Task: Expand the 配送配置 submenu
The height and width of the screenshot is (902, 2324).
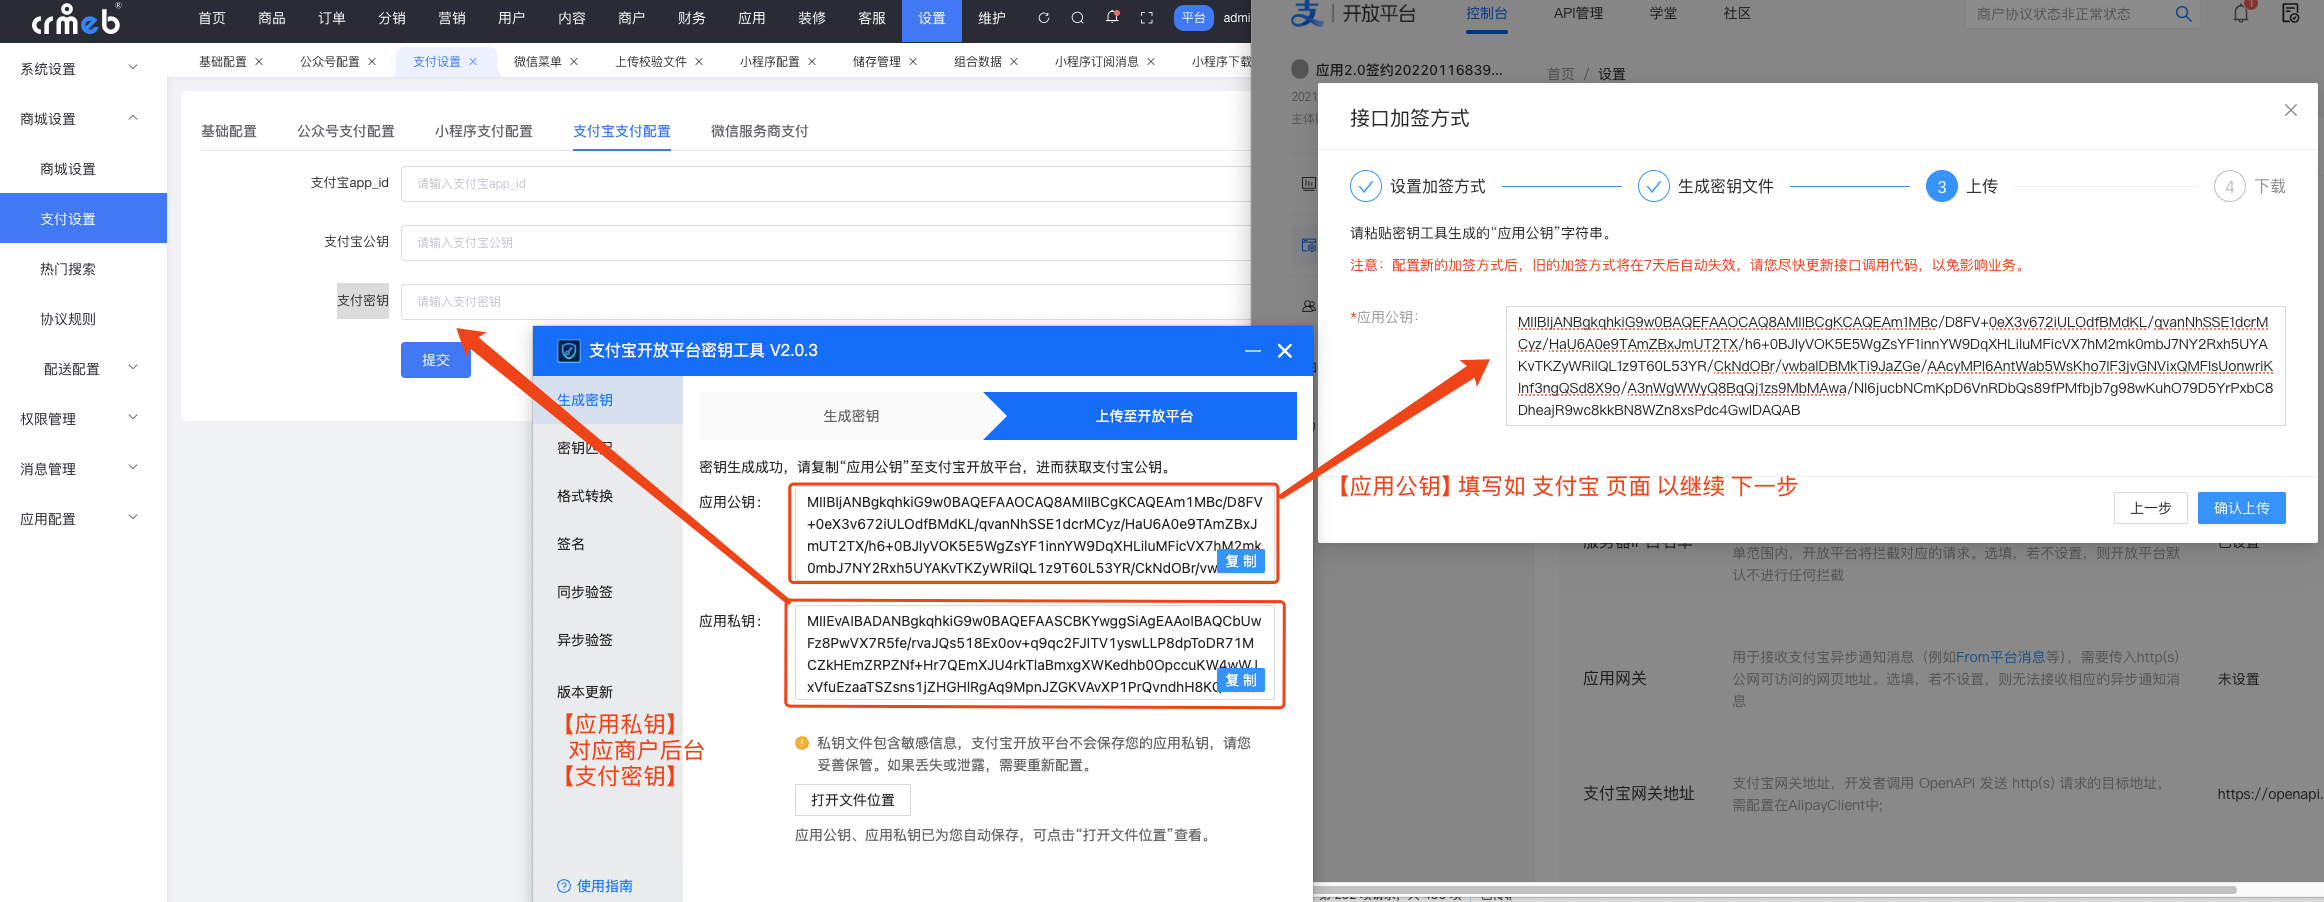Action: click(x=133, y=368)
